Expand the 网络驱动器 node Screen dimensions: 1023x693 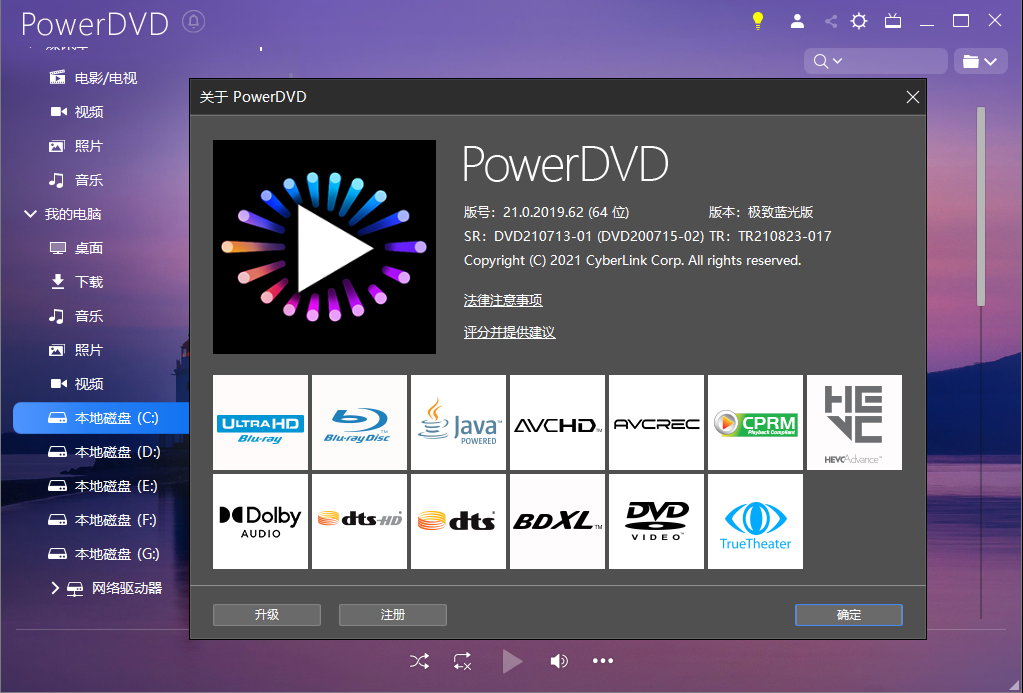pos(55,588)
